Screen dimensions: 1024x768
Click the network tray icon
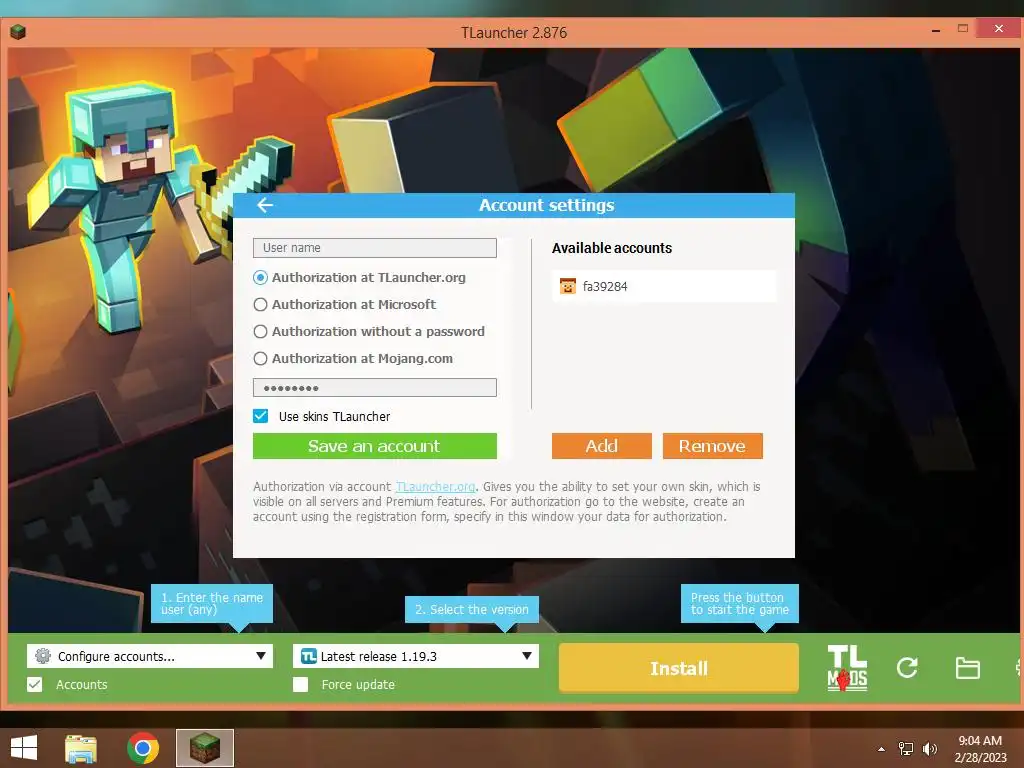tap(906, 749)
